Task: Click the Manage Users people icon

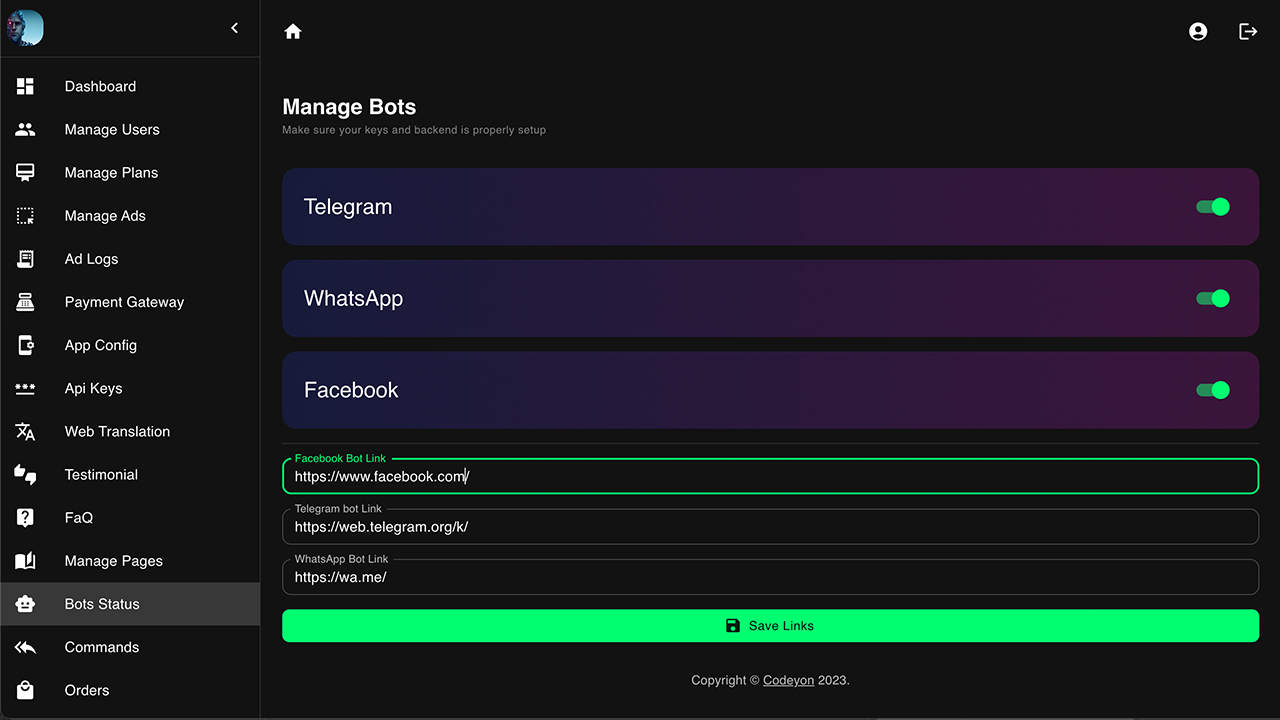Action: coord(25,129)
